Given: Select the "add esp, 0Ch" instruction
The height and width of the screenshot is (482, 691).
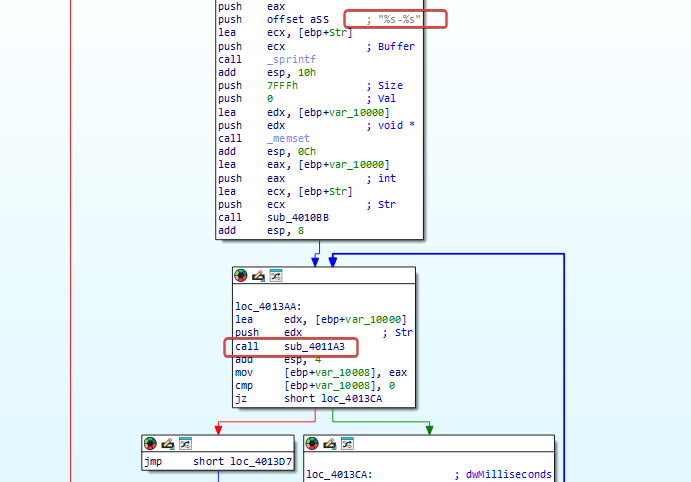Looking at the screenshot, I should [x=267, y=152].
